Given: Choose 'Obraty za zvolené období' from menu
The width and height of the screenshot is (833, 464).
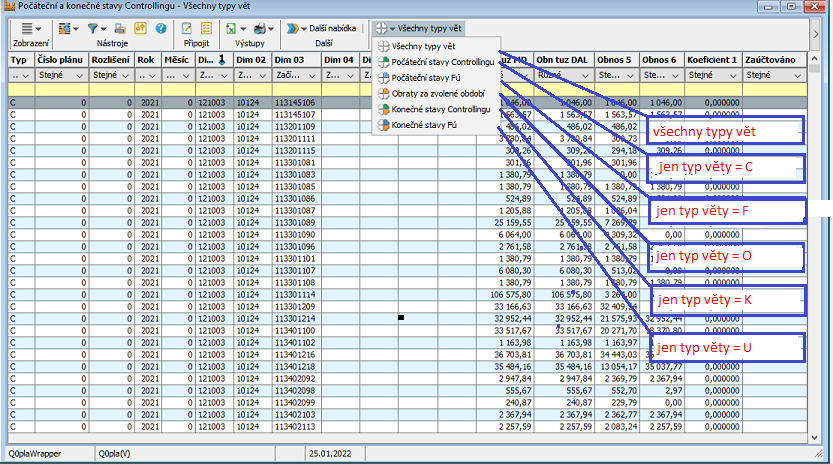Looking at the screenshot, I should (x=437, y=94).
